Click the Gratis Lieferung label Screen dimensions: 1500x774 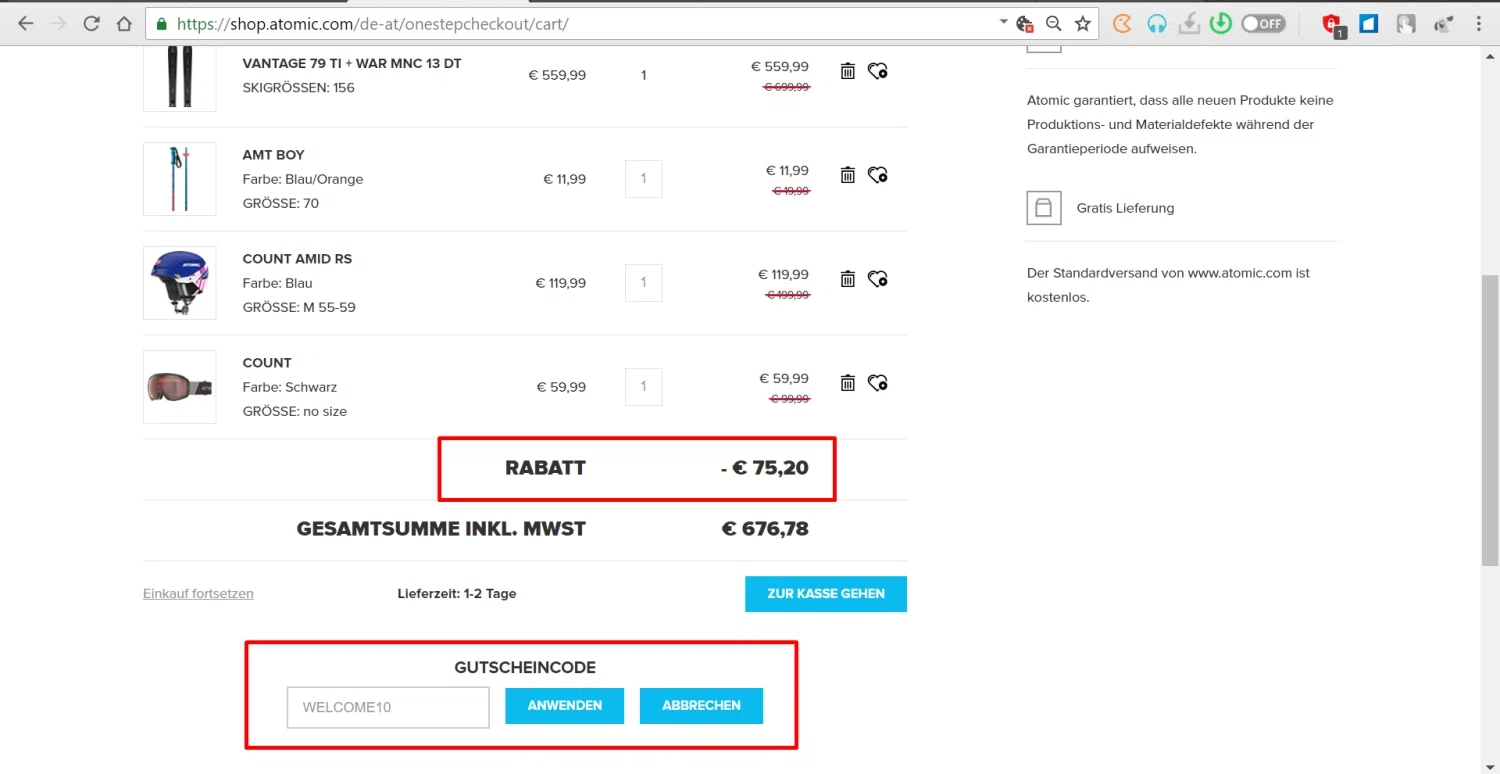1125,208
